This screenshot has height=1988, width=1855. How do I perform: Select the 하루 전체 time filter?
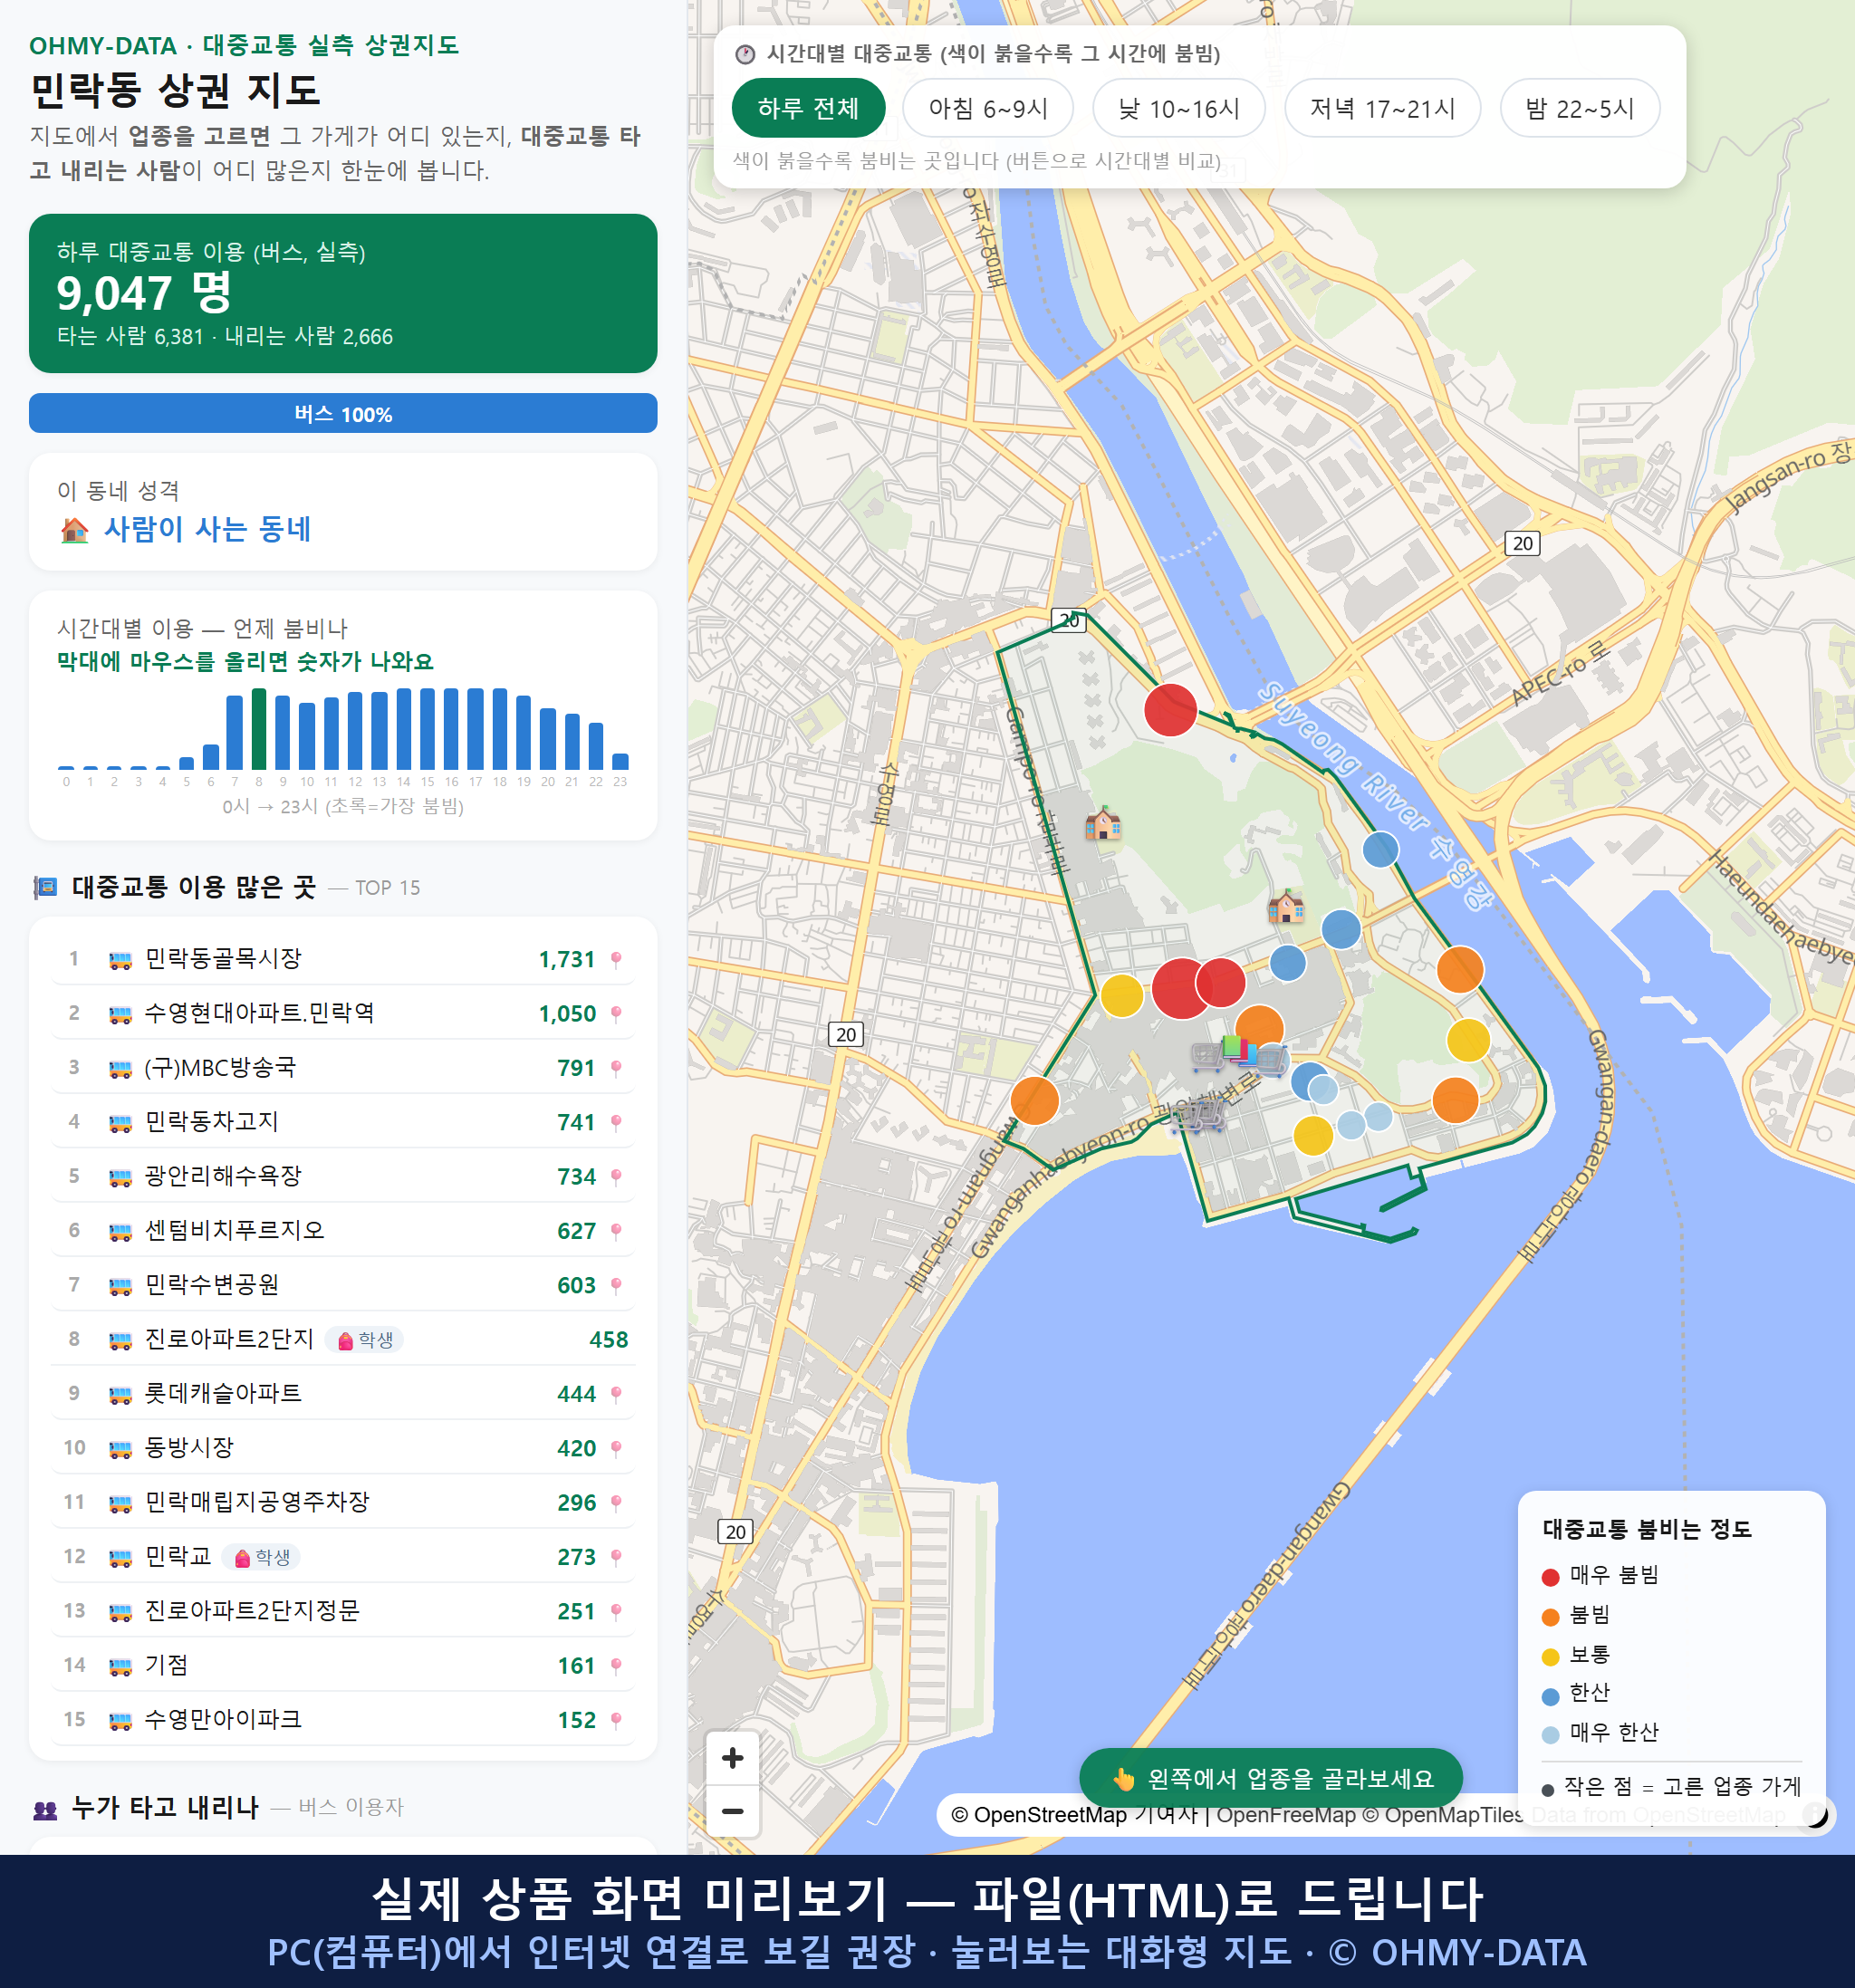[x=808, y=108]
